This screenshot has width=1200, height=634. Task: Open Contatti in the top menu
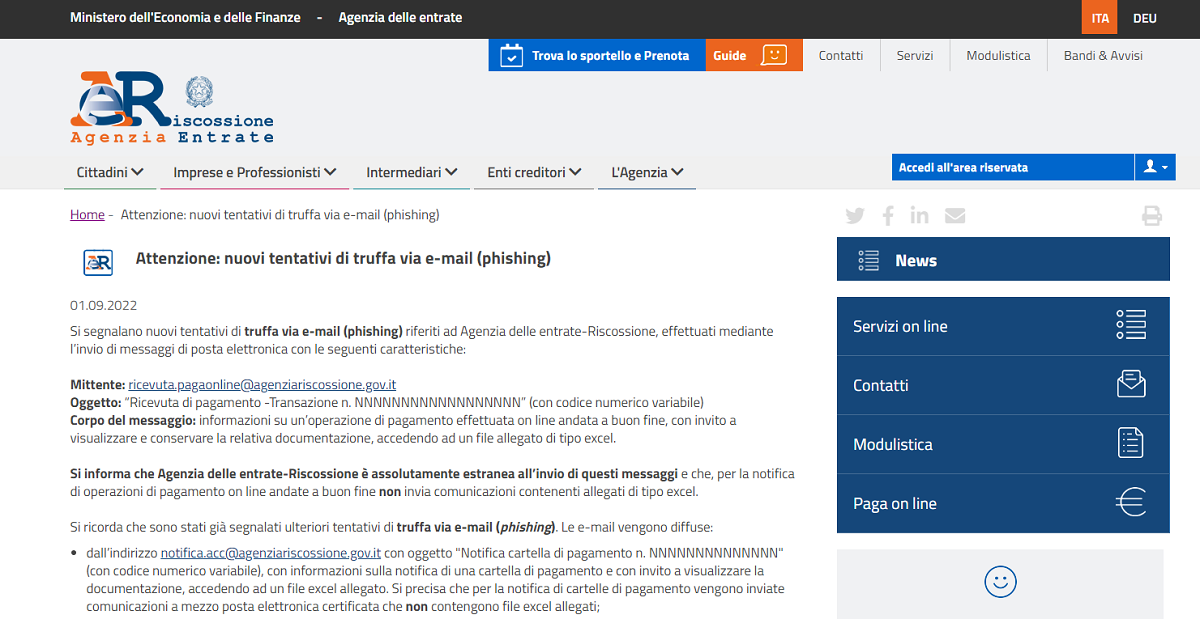[x=841, y=56]
